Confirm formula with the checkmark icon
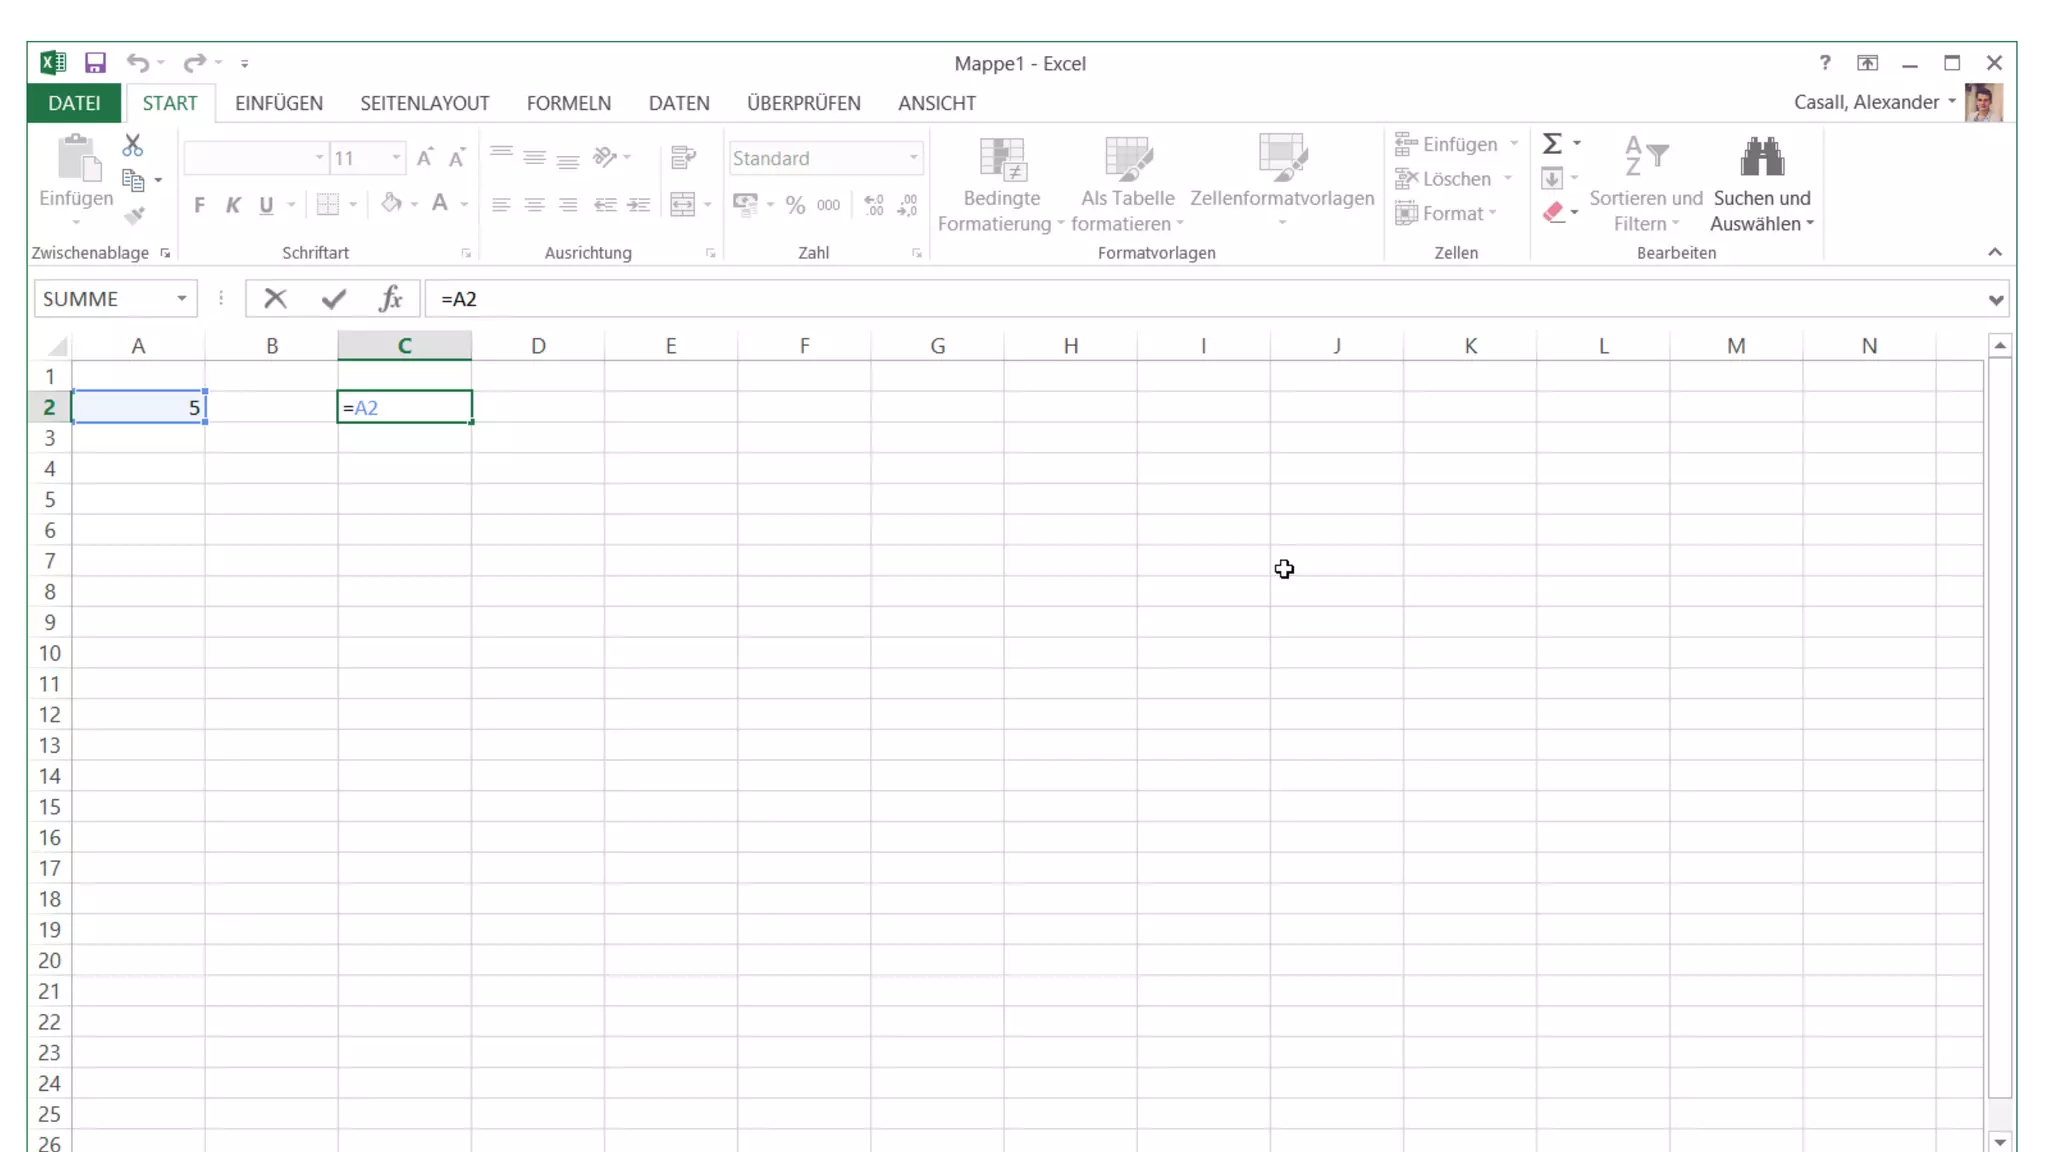The height and width of the screenshot is (1152, 2048). [334, 298]
